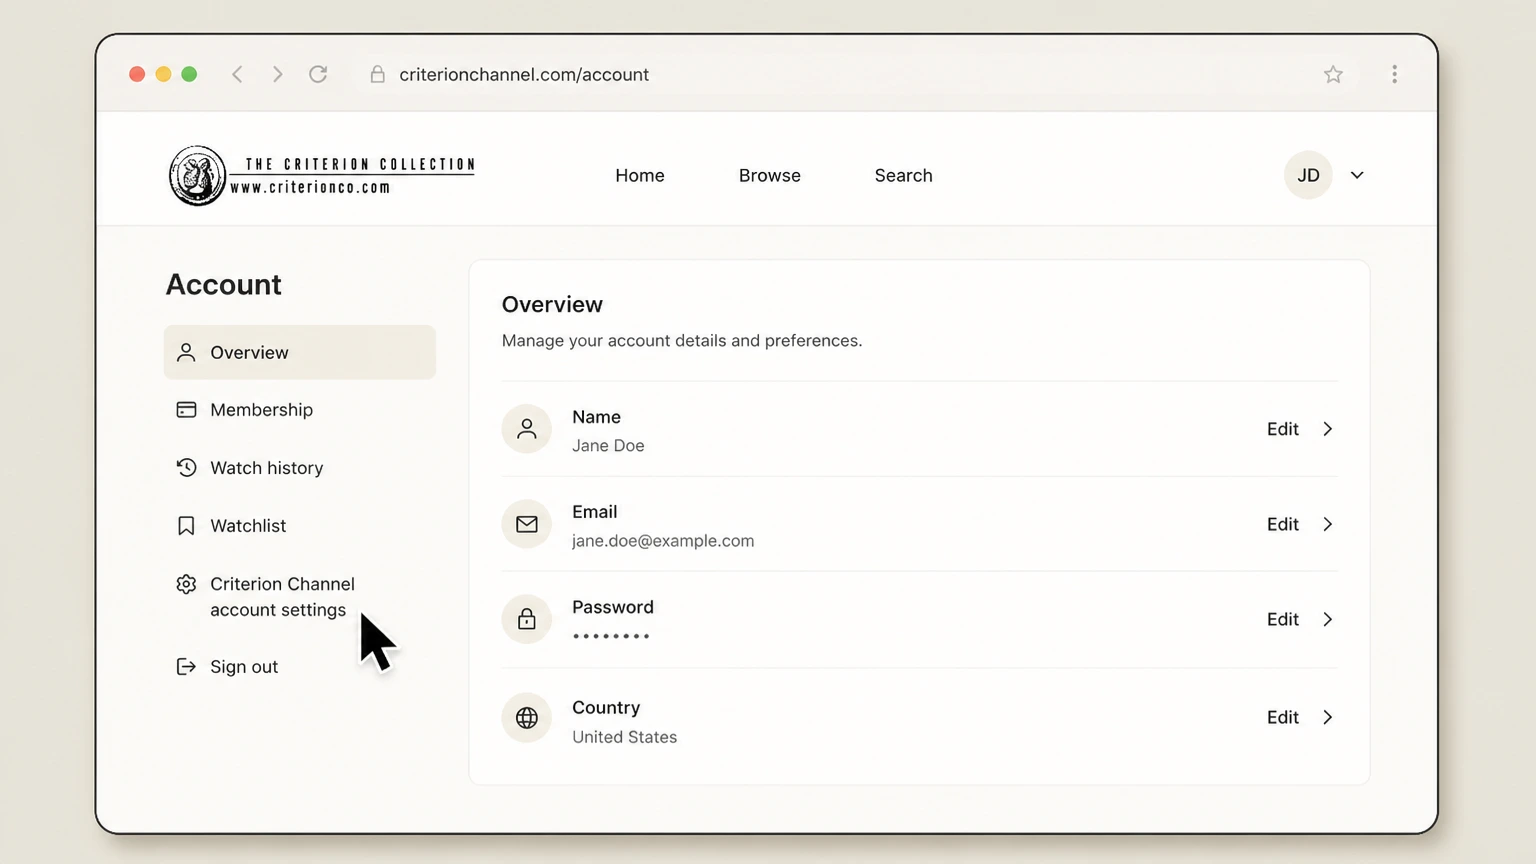Click the browser back arrow
Viewport: 1536px width, 864px height.
[x=237, y=74]
